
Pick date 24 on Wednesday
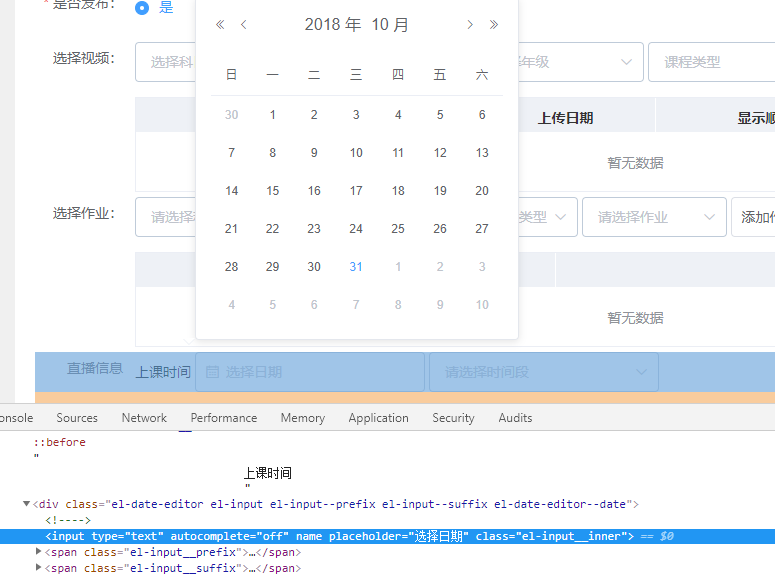[356, 229]
